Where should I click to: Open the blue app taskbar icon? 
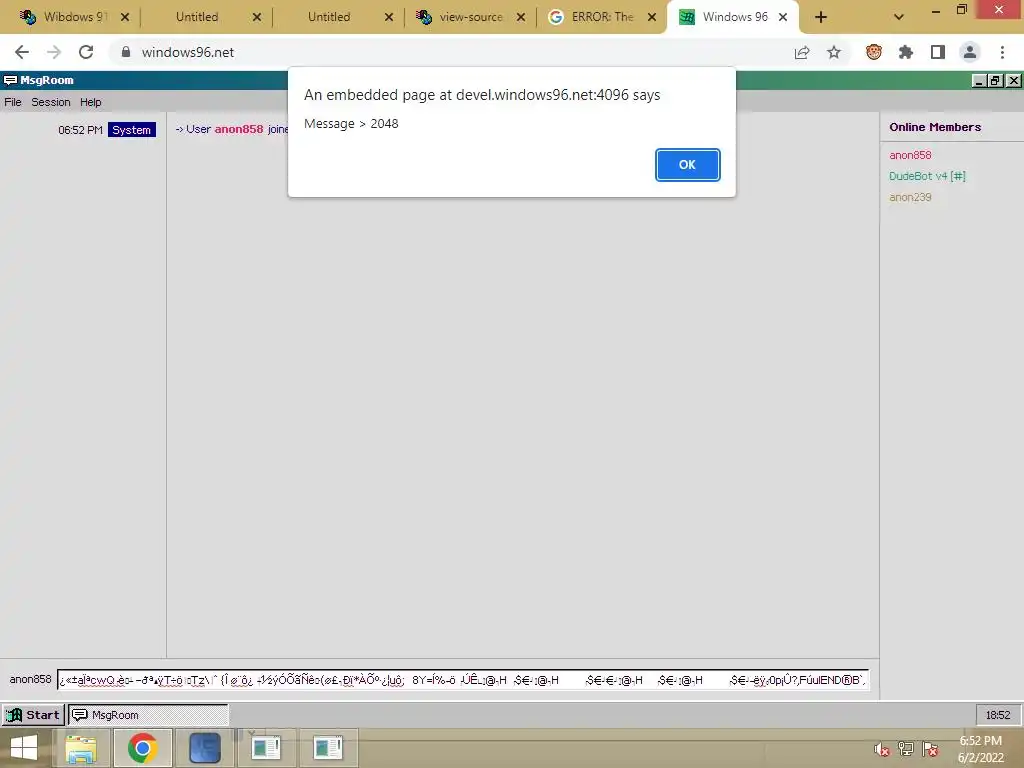coord(204,748)
